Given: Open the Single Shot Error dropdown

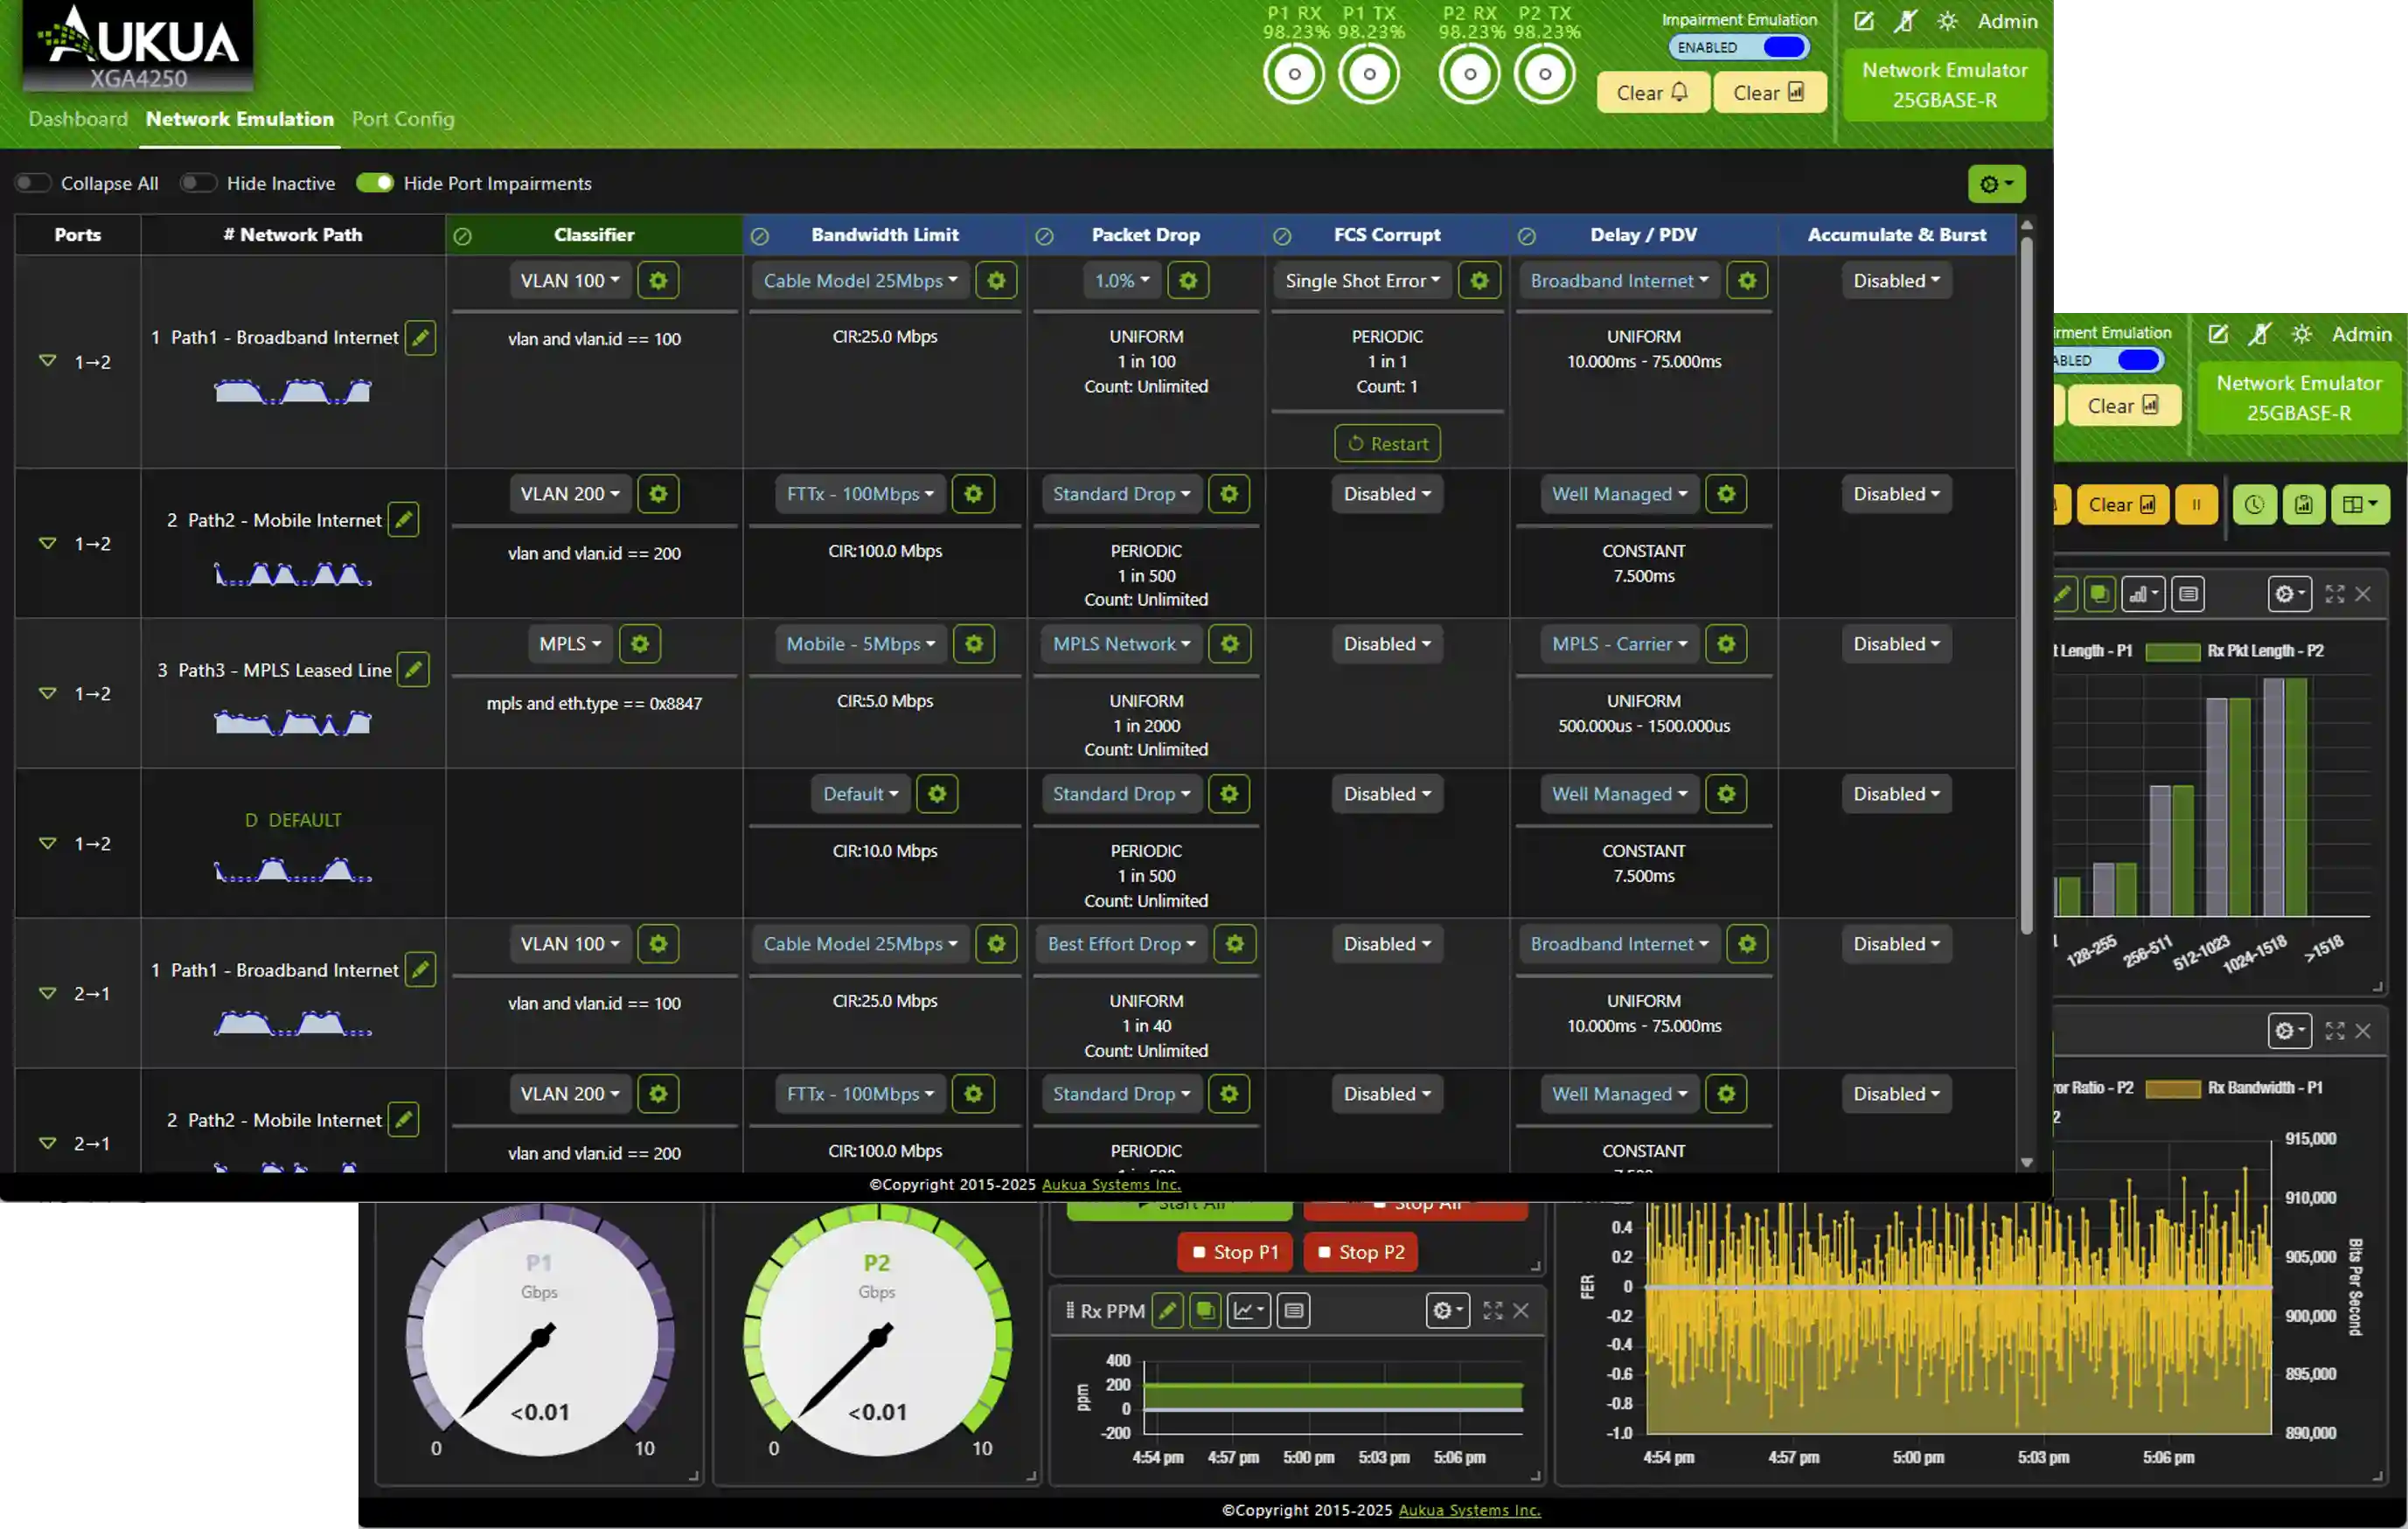Looking at the screenshot, I should [1362, 281].
